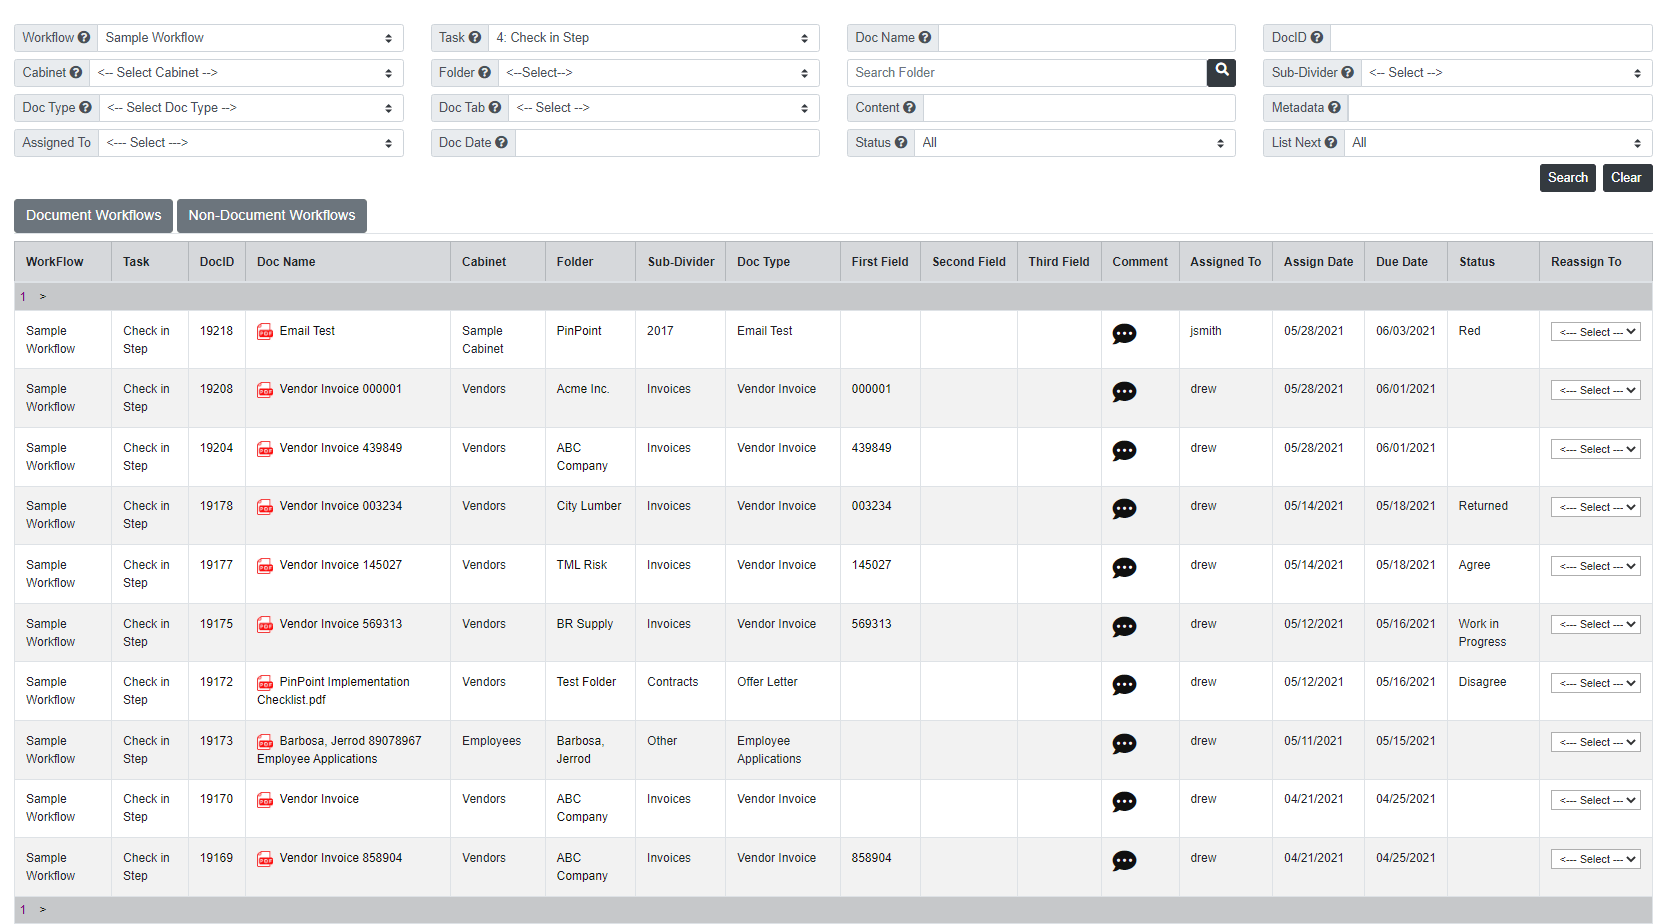
Task: Open comment bubble for DocID 19170 row
Action: click(1124, 802)
